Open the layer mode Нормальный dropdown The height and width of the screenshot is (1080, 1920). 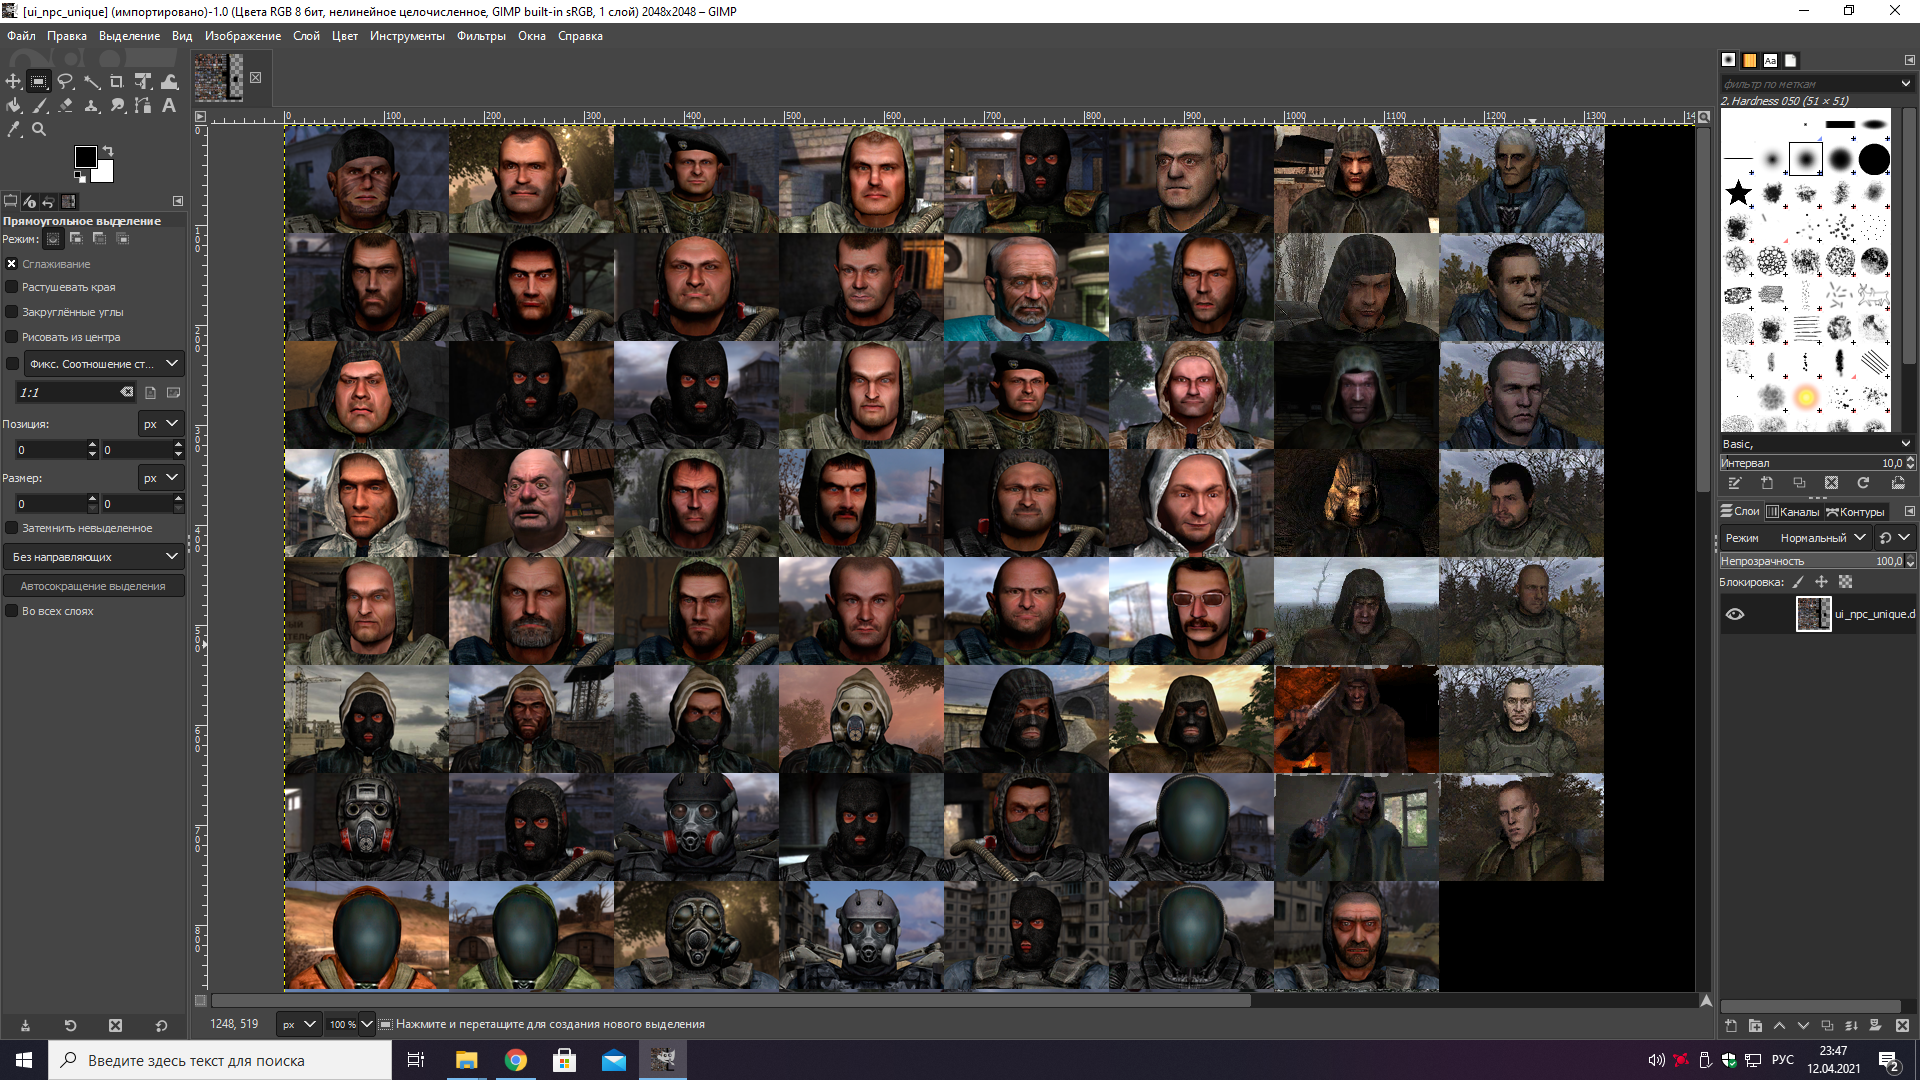[x=1822, y=538]
